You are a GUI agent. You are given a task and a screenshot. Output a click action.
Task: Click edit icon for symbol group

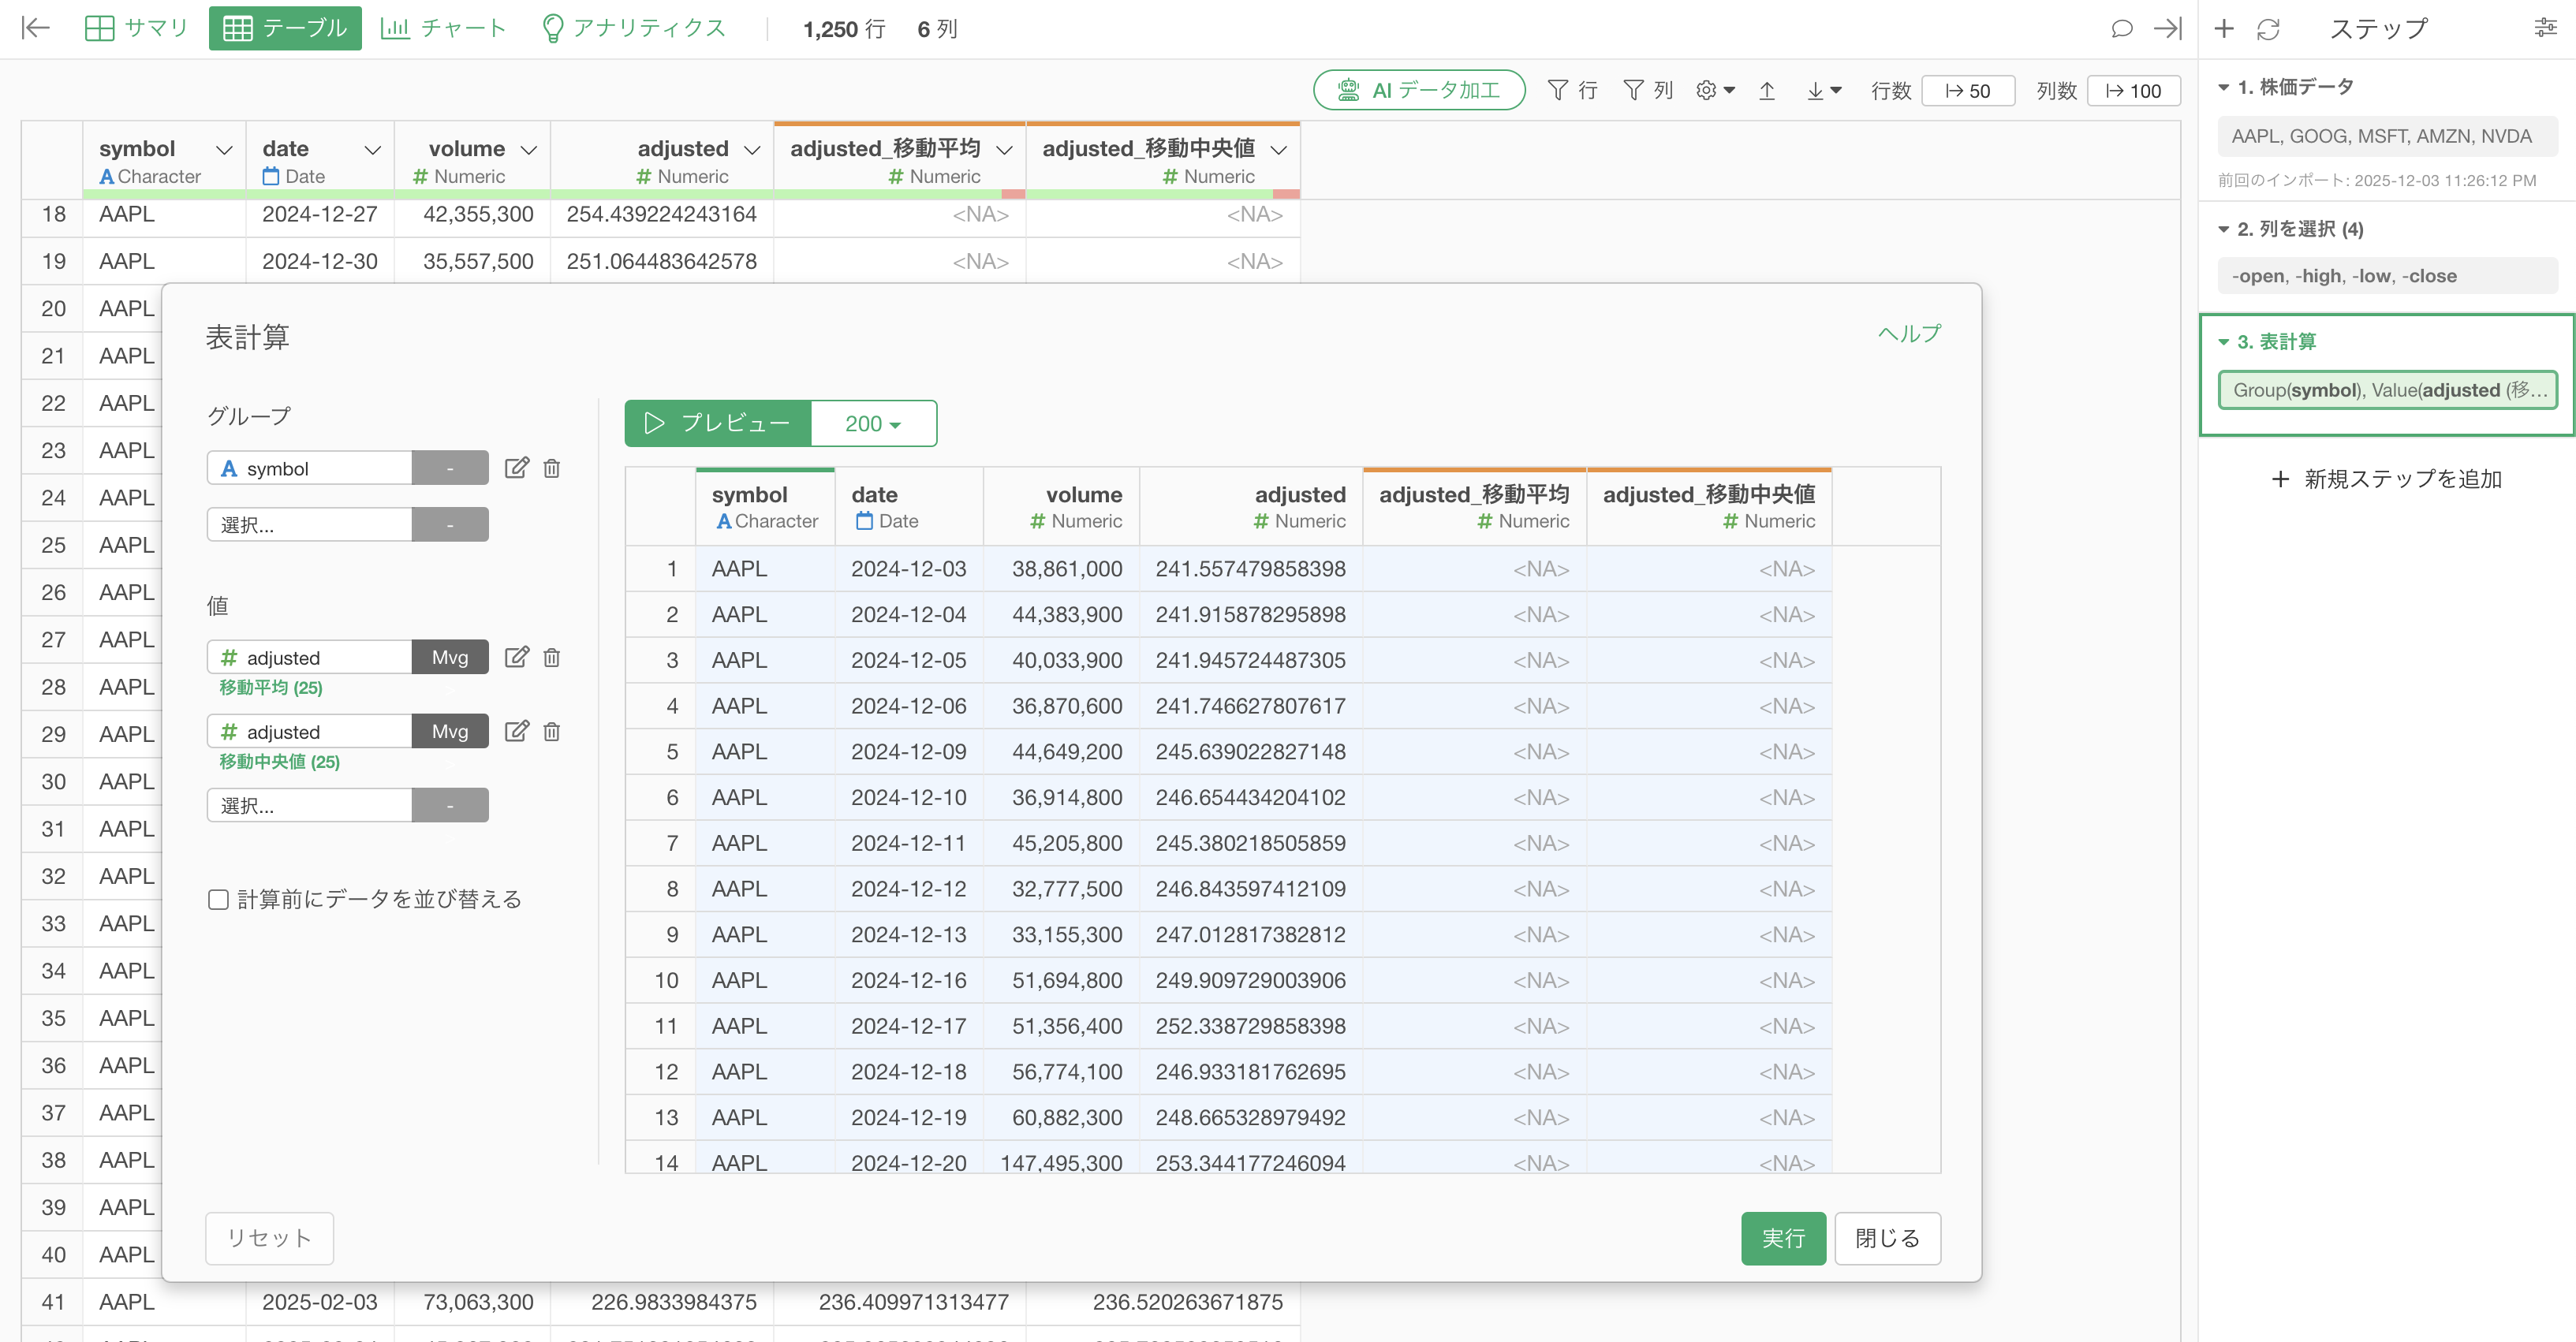click(x=516, y=468)
